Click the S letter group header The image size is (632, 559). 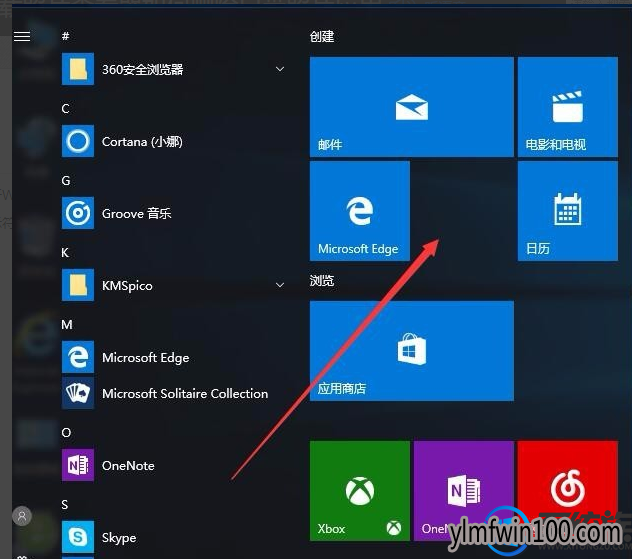click(x=65, y=505)
